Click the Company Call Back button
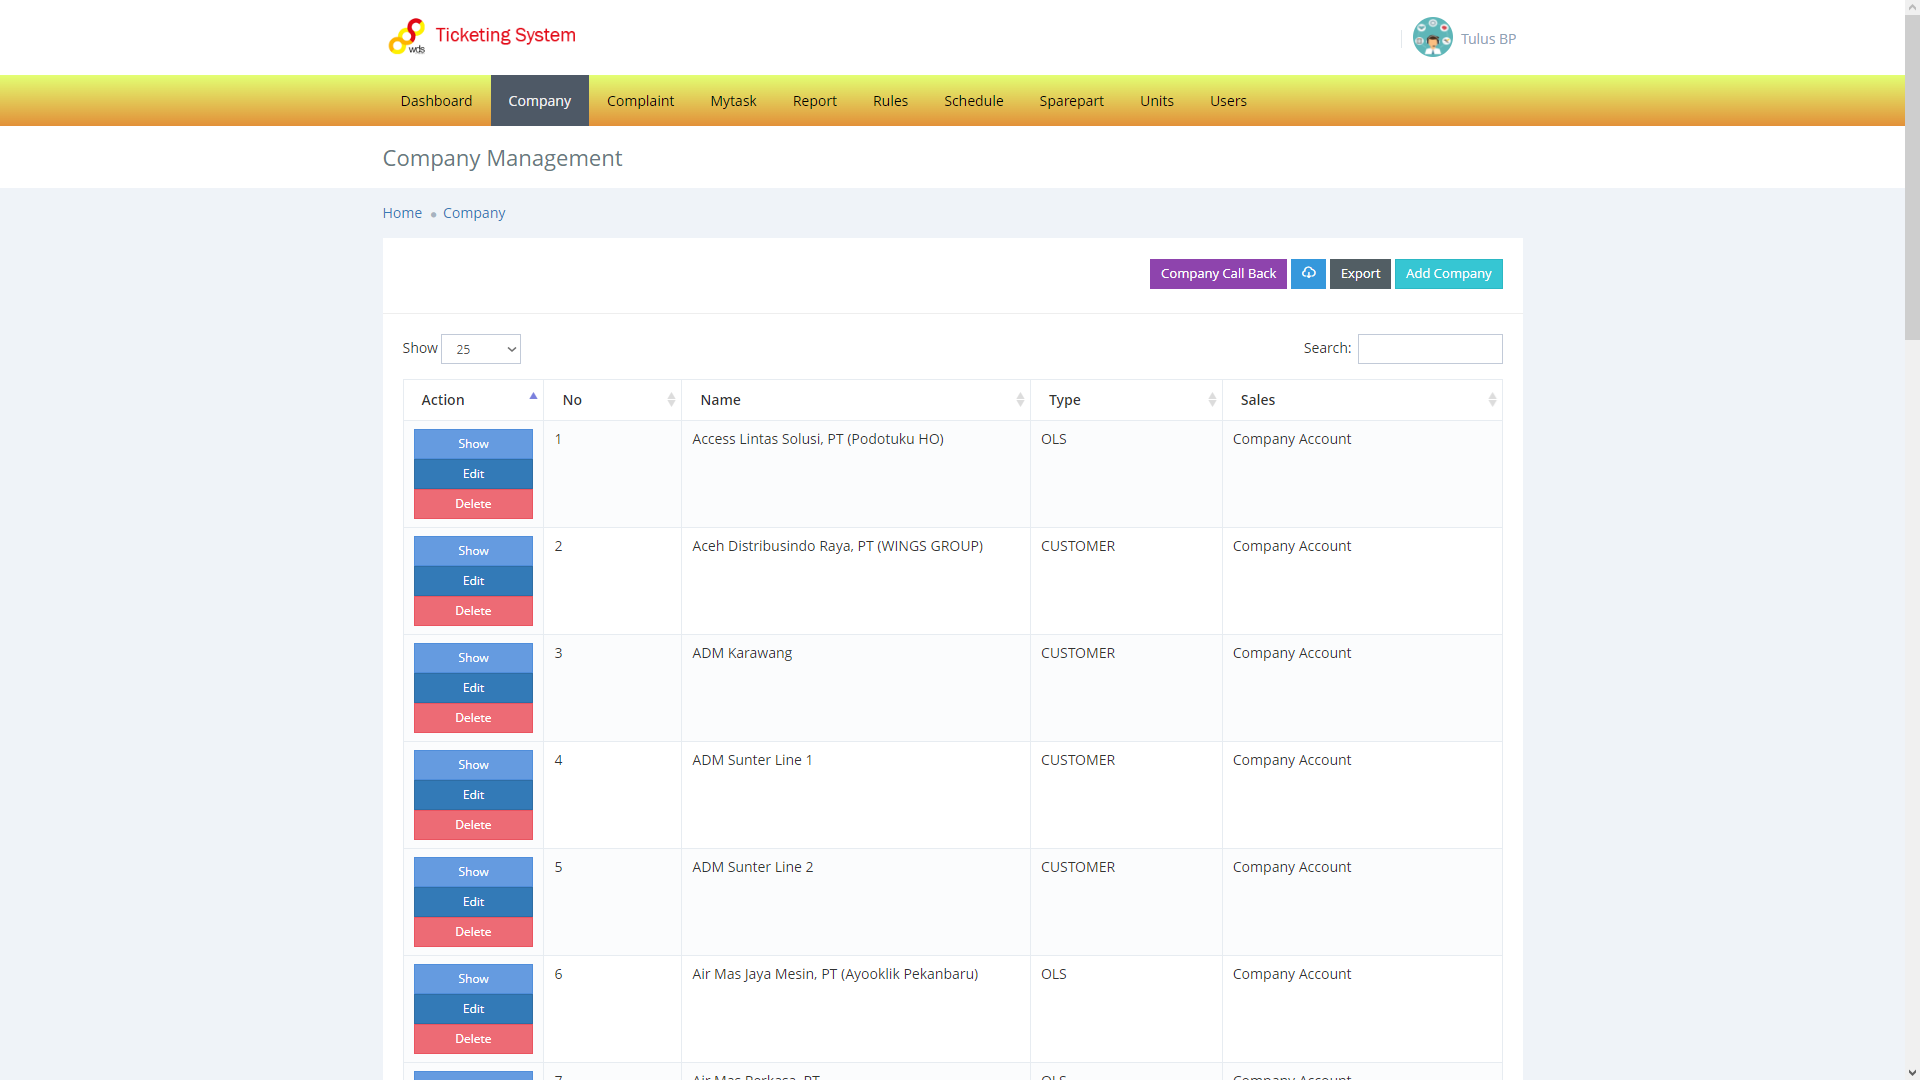Screen dimensions: 1920x1080 click(1218, 274)
